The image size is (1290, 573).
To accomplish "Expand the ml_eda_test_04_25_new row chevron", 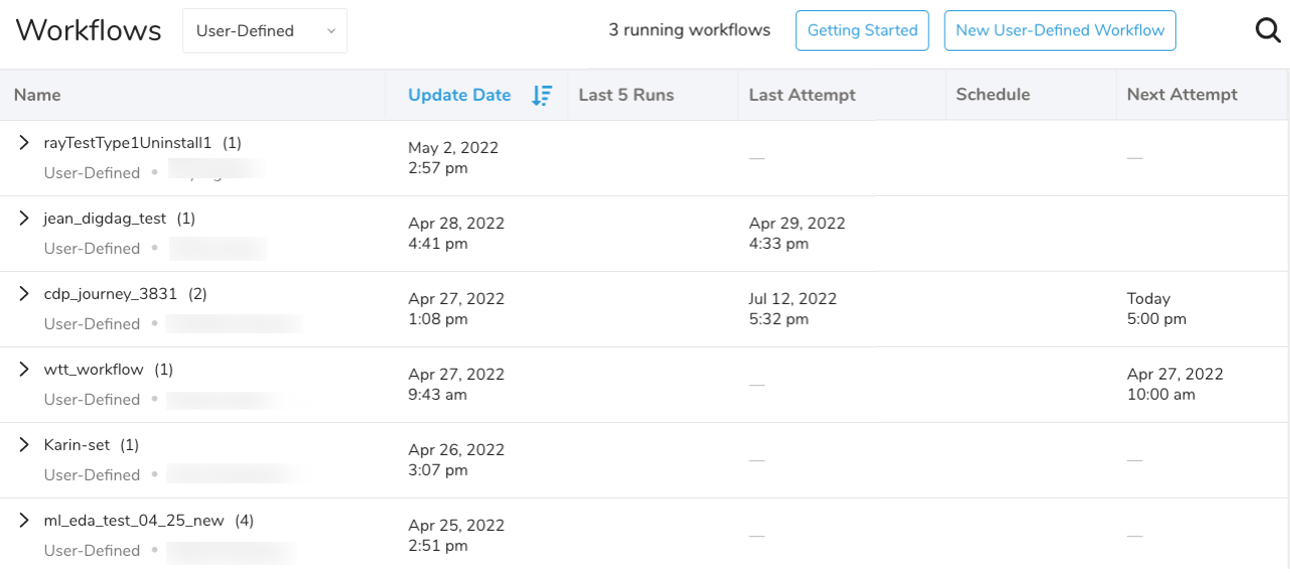I will coord(25,520).
